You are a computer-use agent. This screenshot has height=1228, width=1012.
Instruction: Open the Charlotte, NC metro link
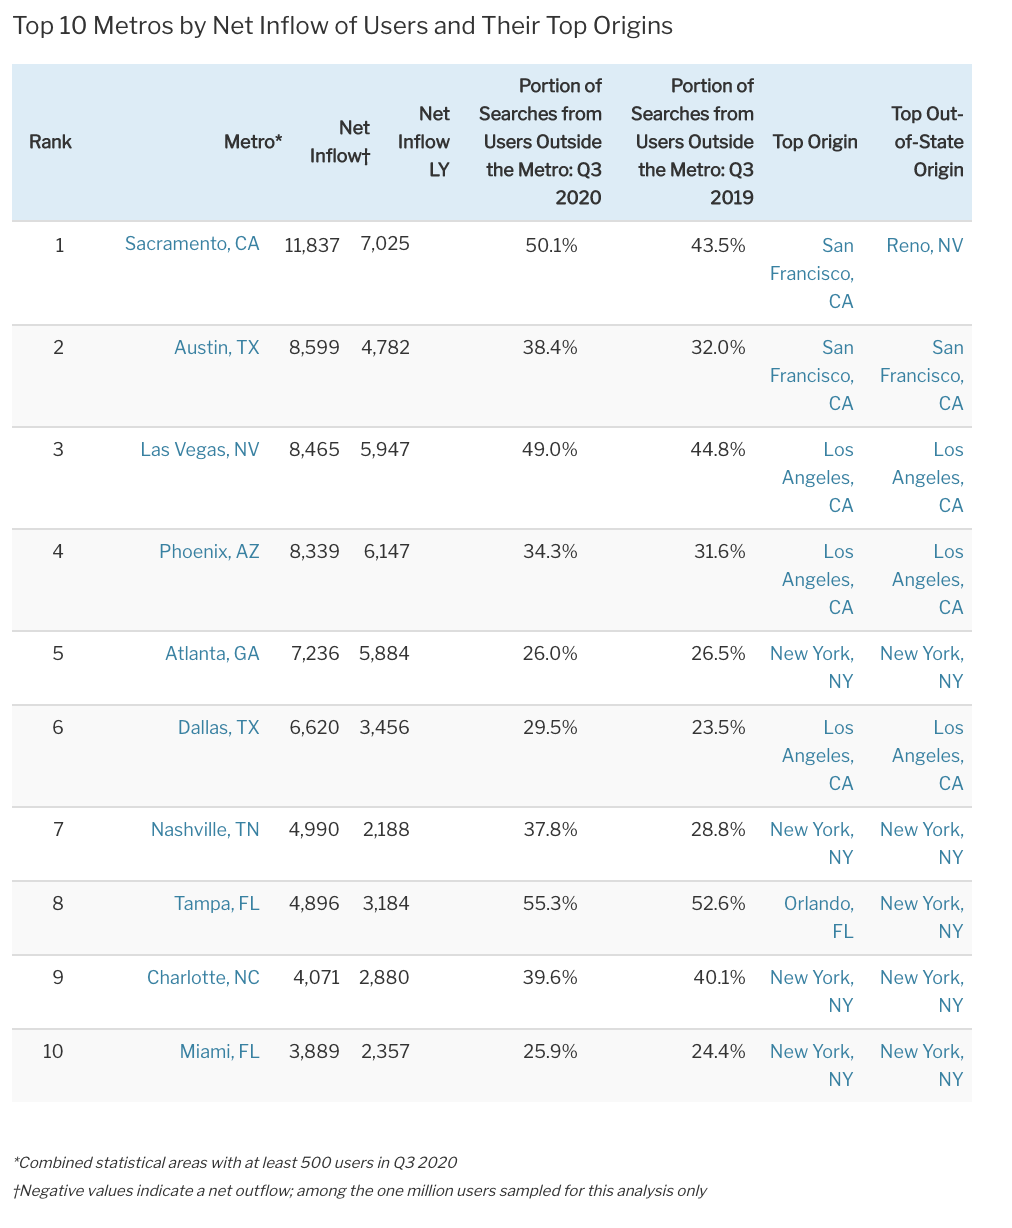(203, 978)
